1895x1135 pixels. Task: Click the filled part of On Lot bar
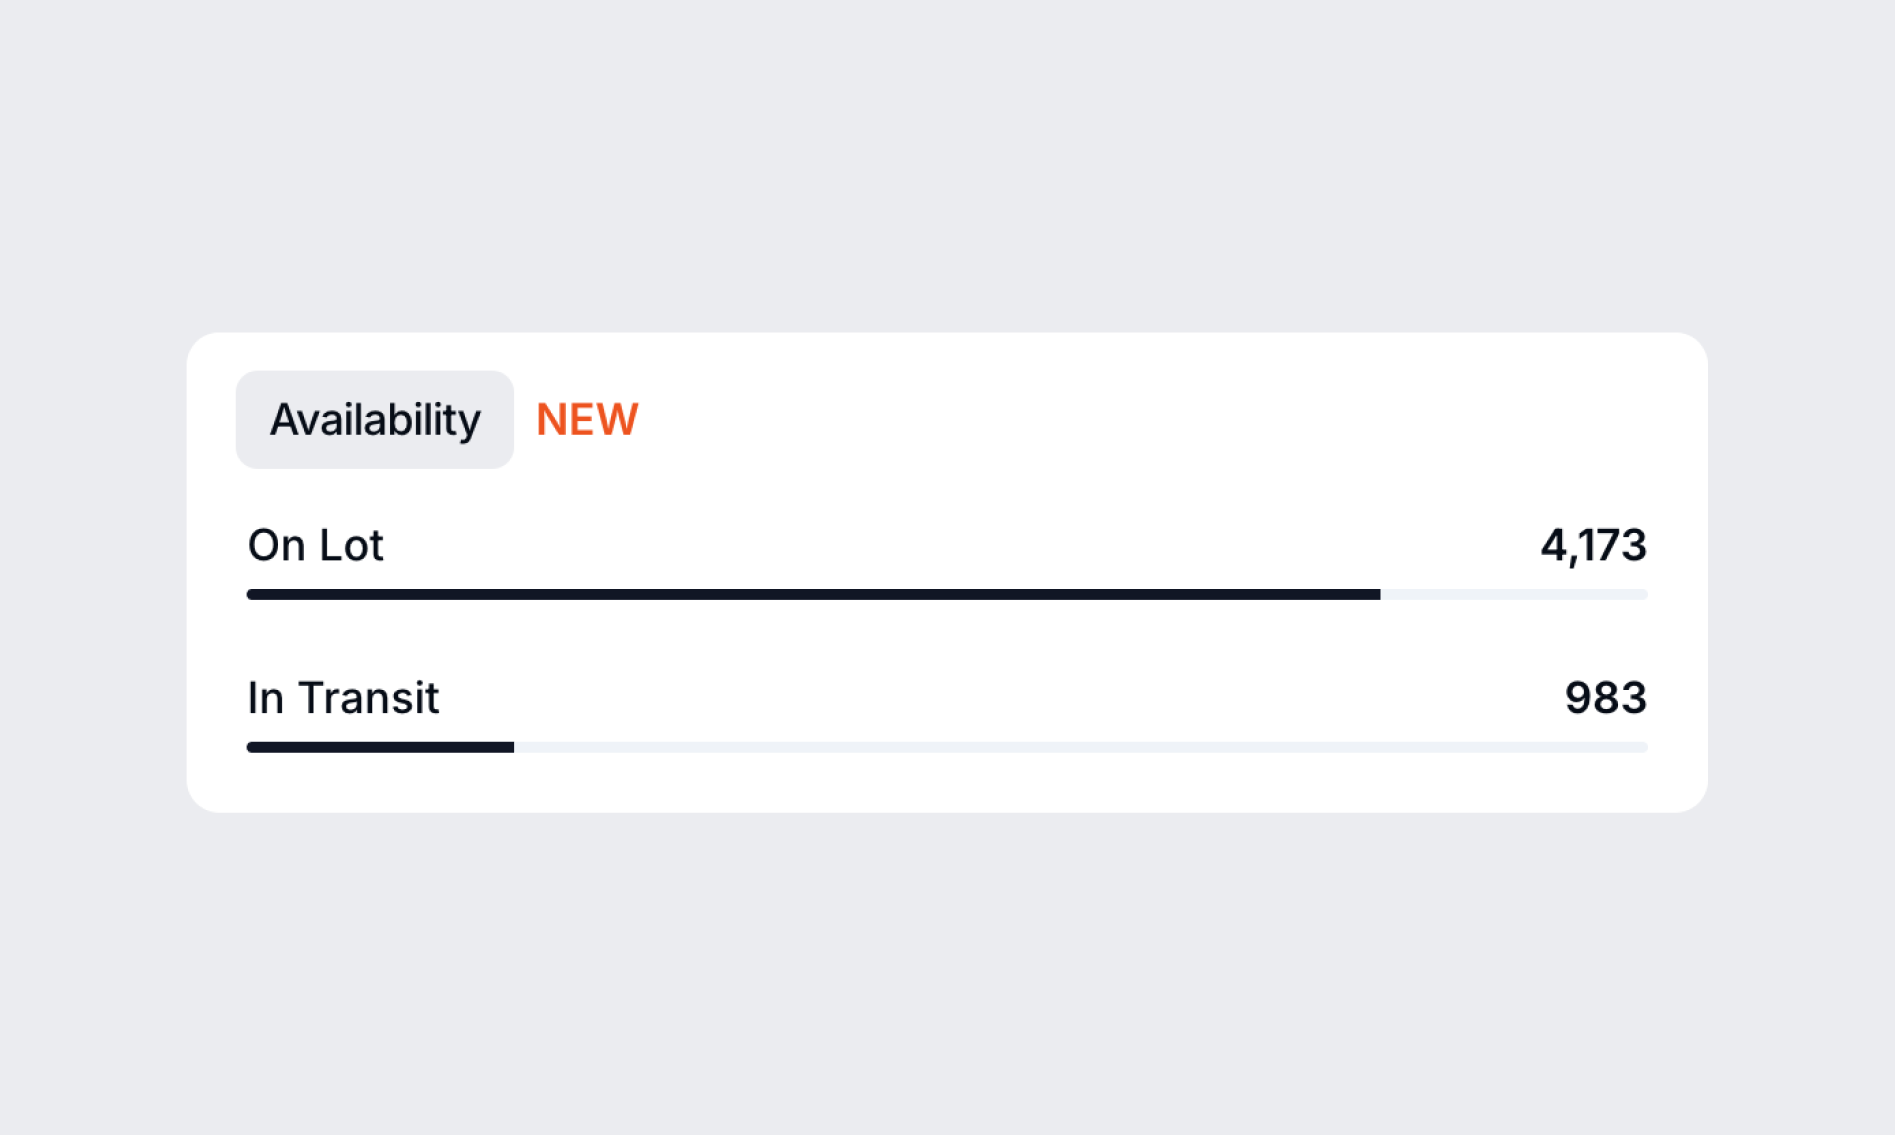[812, 595]
